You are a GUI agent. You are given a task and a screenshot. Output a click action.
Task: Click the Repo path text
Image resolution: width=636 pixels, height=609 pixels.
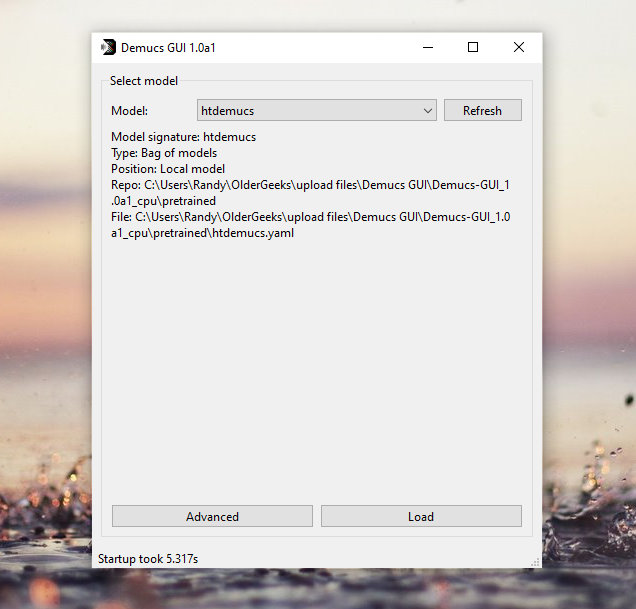pos(310,193)
